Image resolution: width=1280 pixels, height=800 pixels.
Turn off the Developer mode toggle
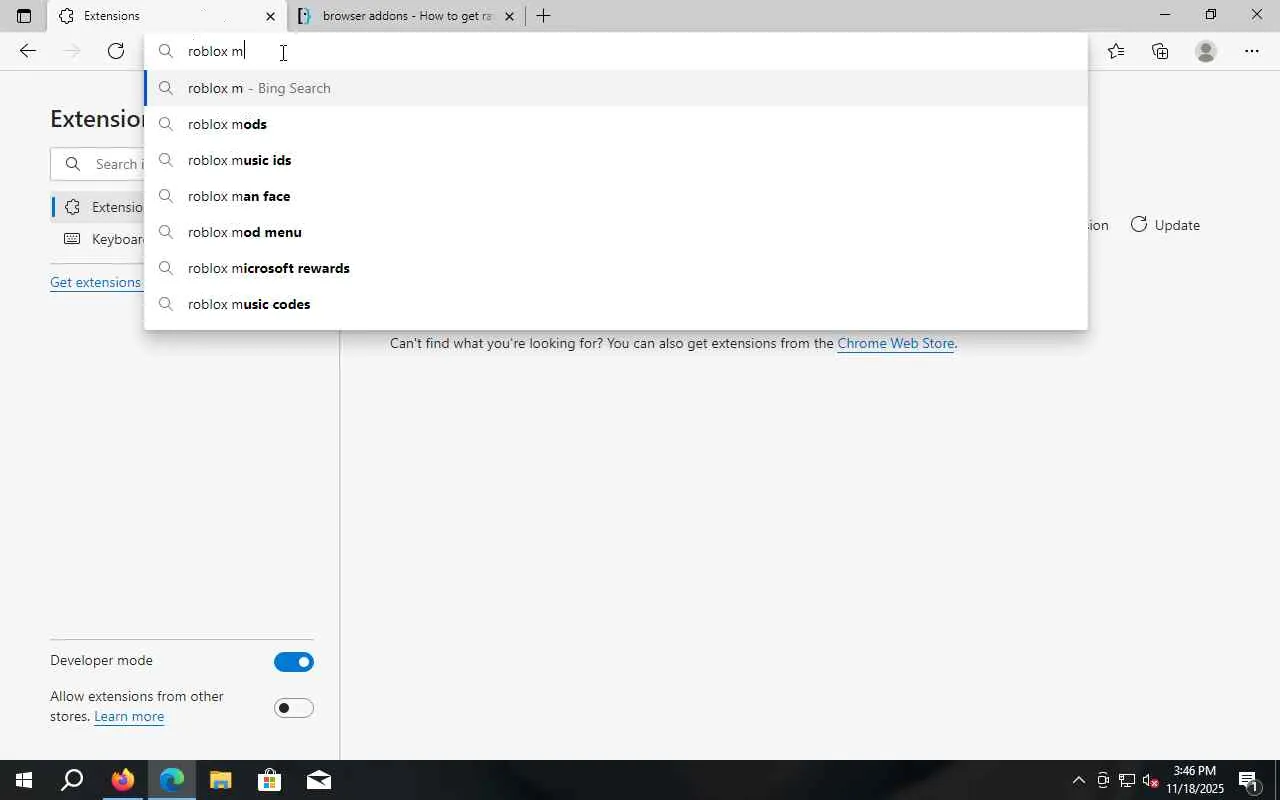click(x=294, y=662)
